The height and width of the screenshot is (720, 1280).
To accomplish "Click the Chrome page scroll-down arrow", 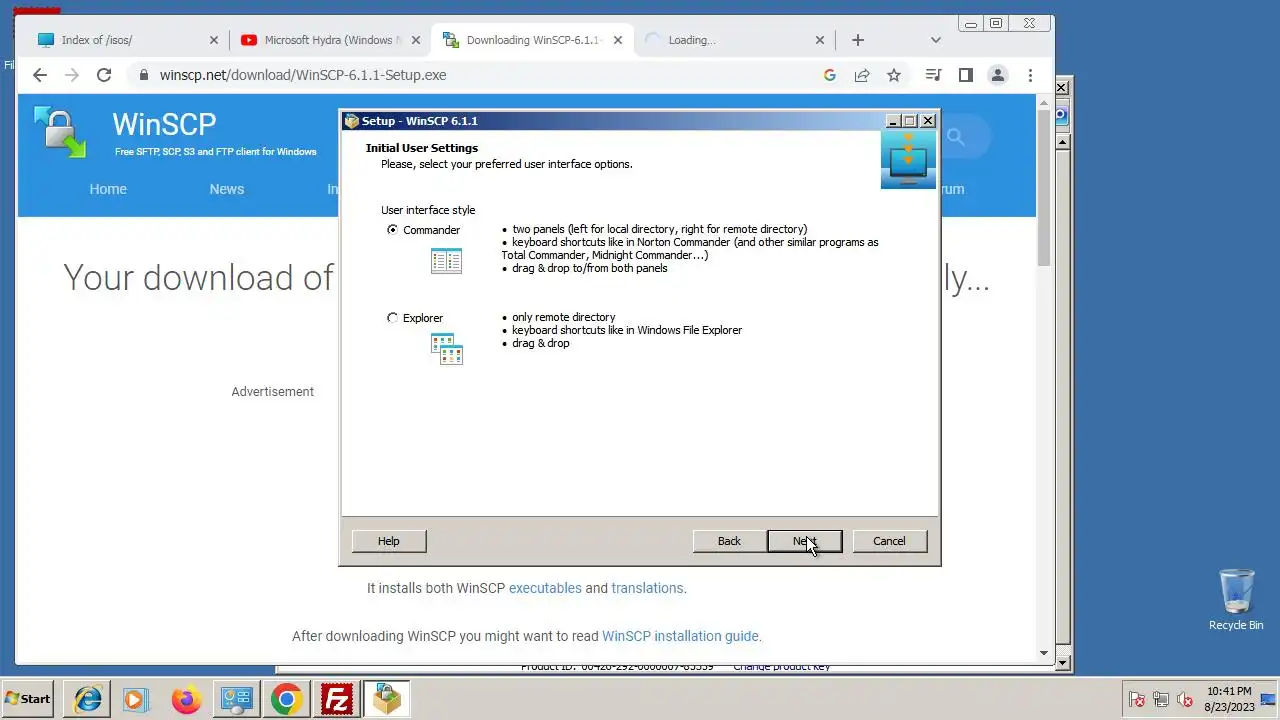I will pos(1044,653).
